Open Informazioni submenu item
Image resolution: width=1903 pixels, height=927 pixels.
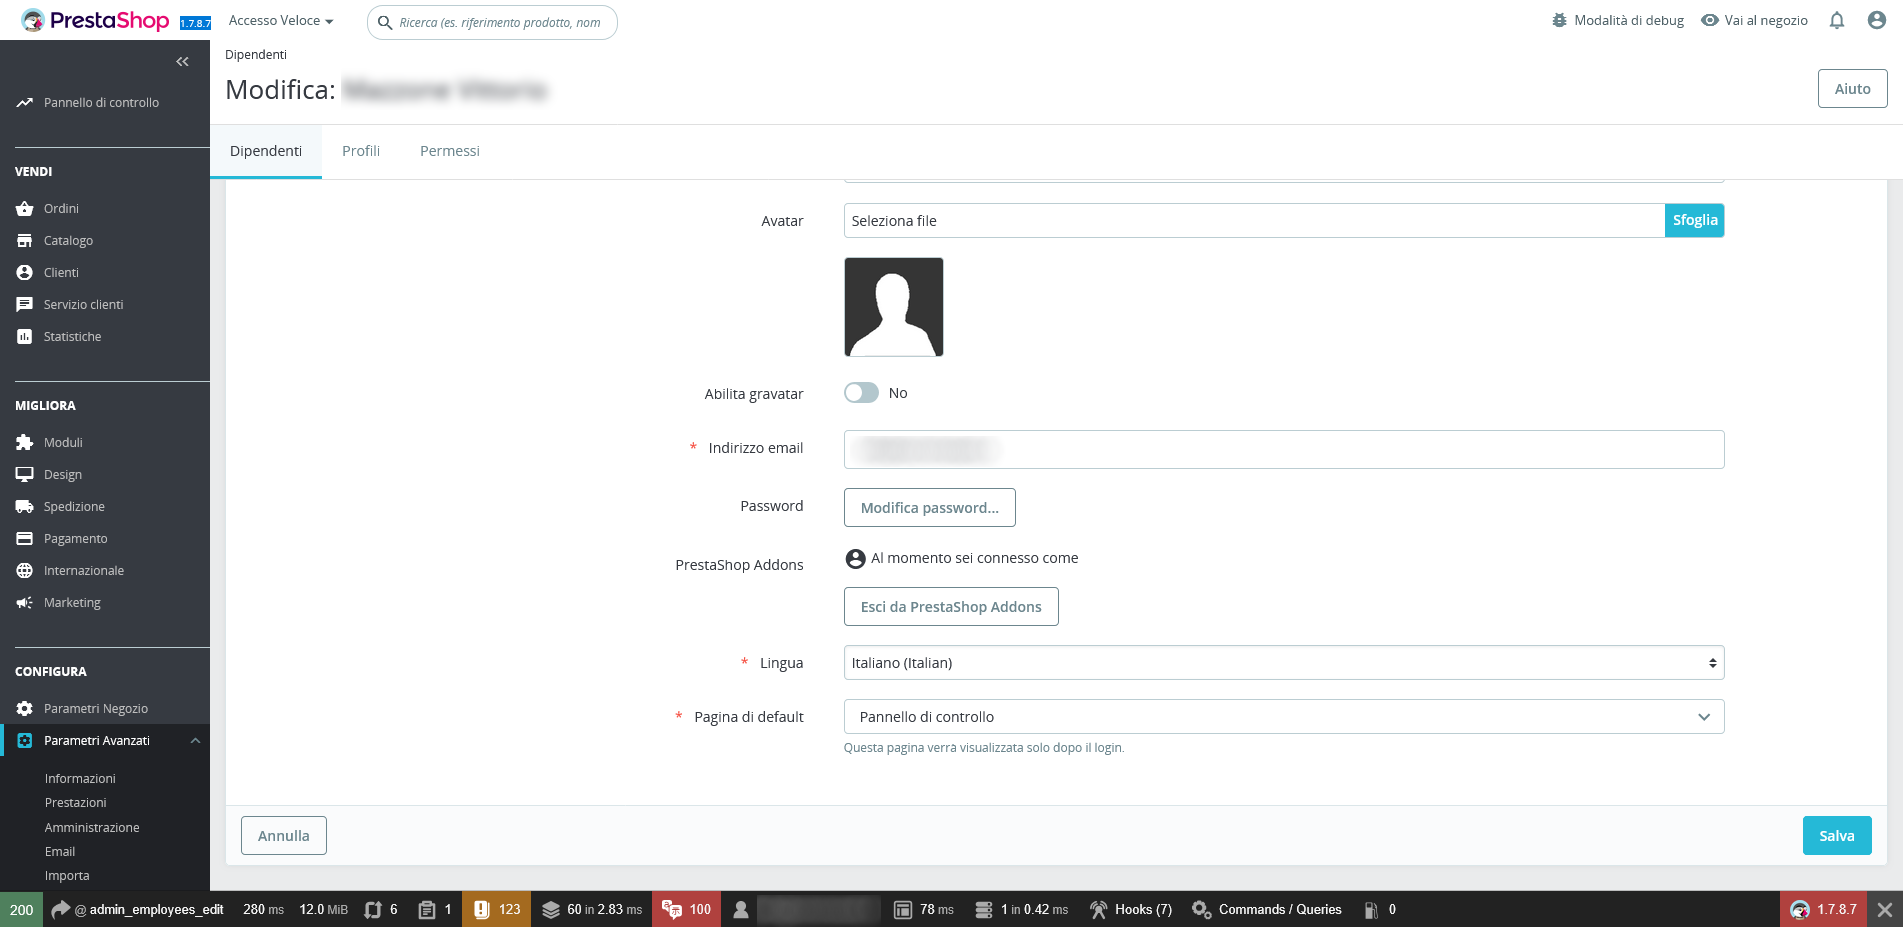[x=80, y=778]
